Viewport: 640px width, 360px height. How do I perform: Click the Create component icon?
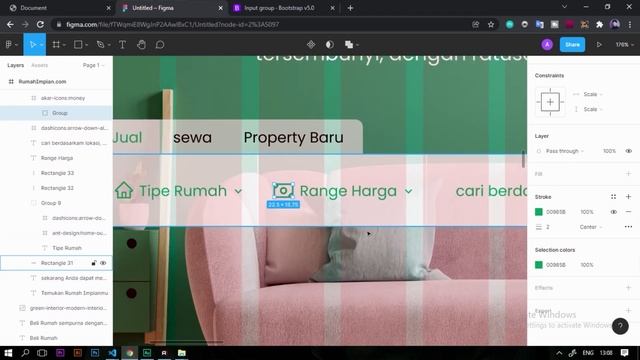[x=311, y=44]
